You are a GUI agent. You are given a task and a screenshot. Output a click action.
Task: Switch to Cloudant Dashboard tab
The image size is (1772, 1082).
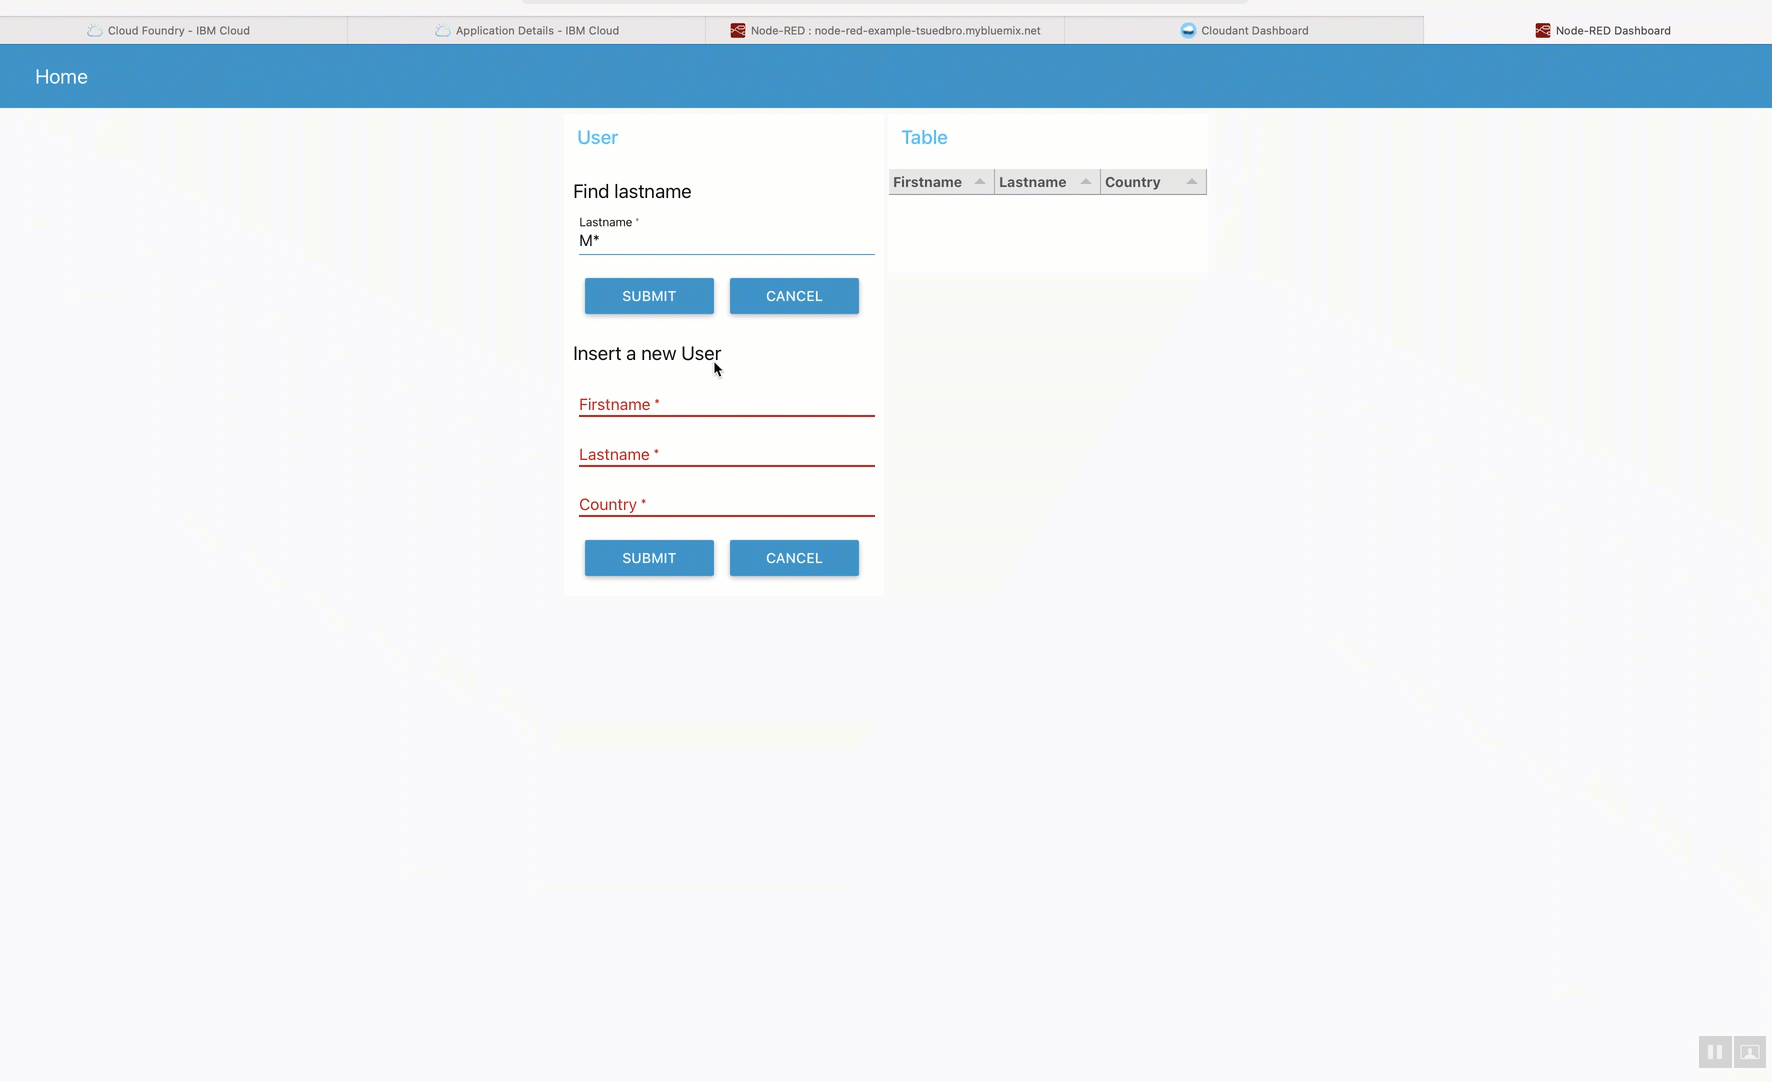1244,30
